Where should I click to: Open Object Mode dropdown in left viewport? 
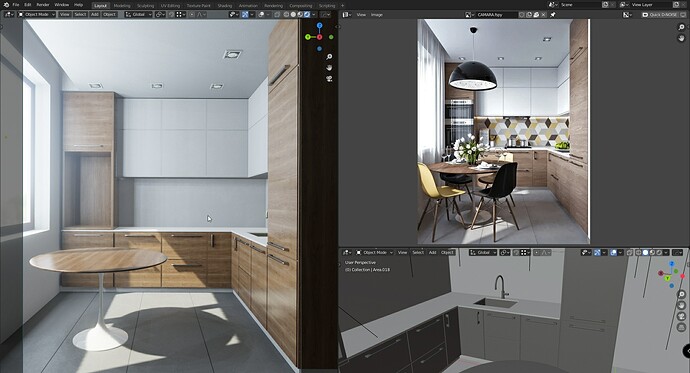coord(37,15)
